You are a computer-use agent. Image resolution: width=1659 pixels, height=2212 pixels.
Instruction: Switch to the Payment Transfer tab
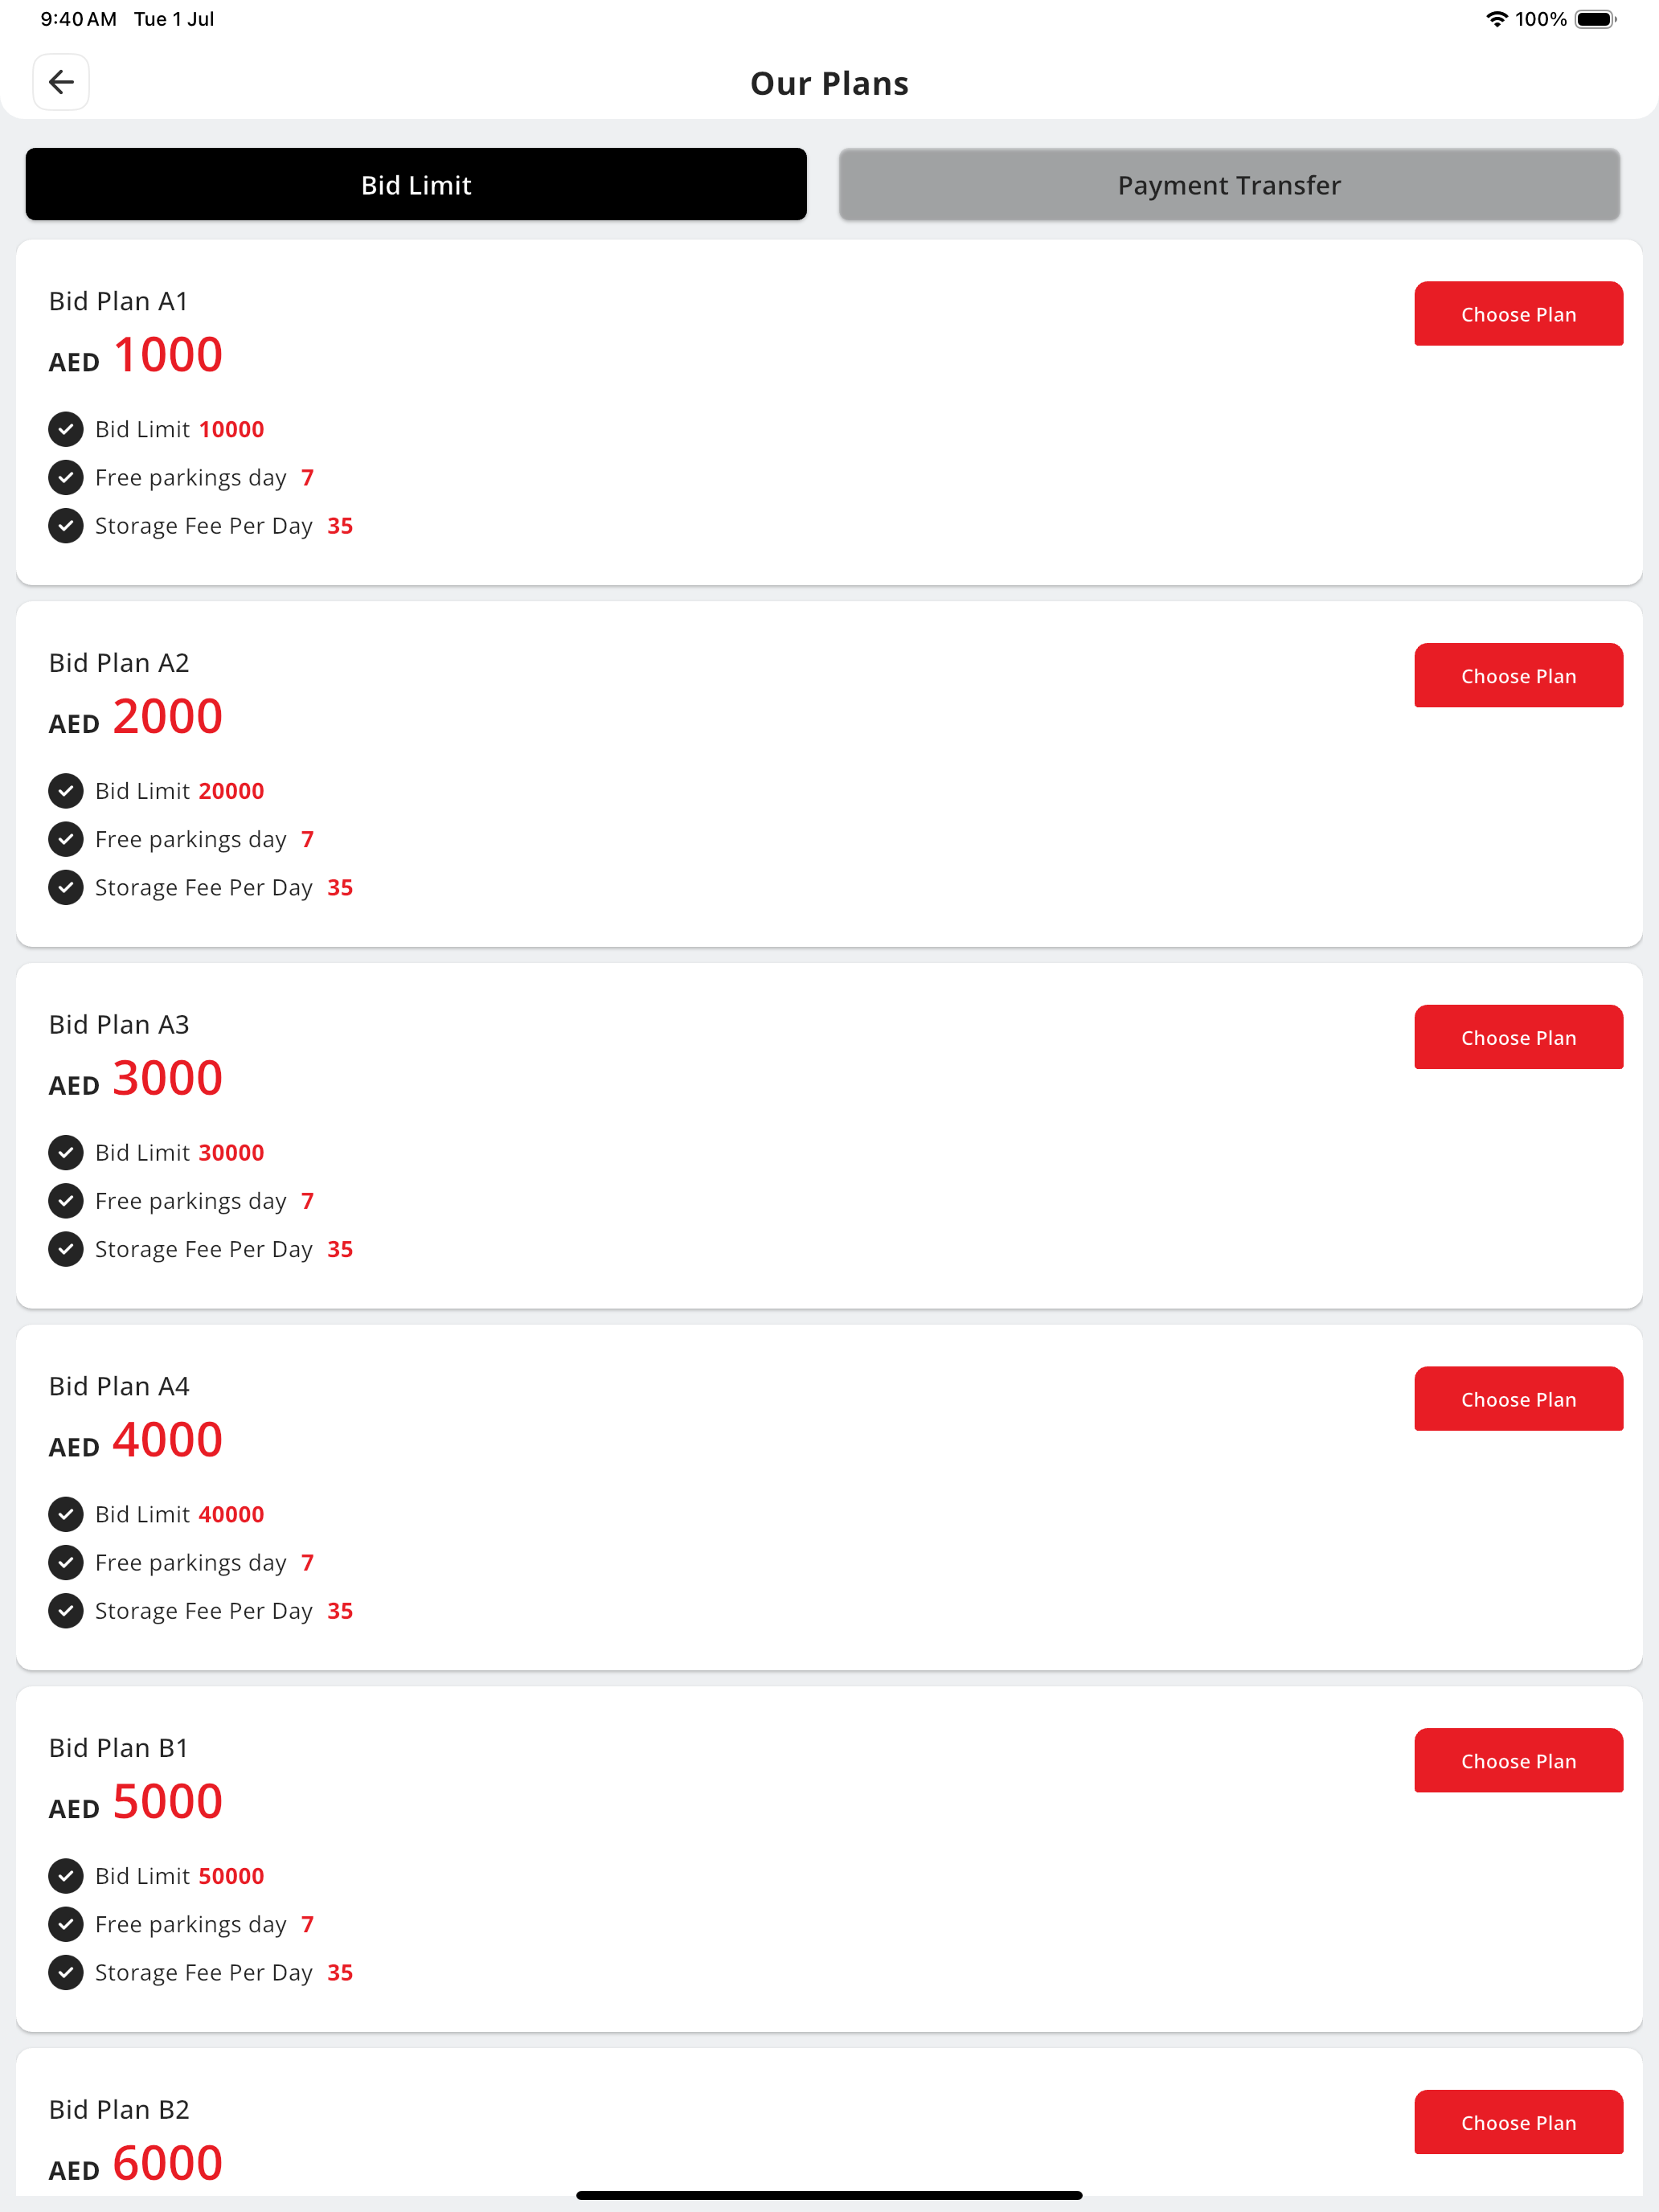[1229, 185]
